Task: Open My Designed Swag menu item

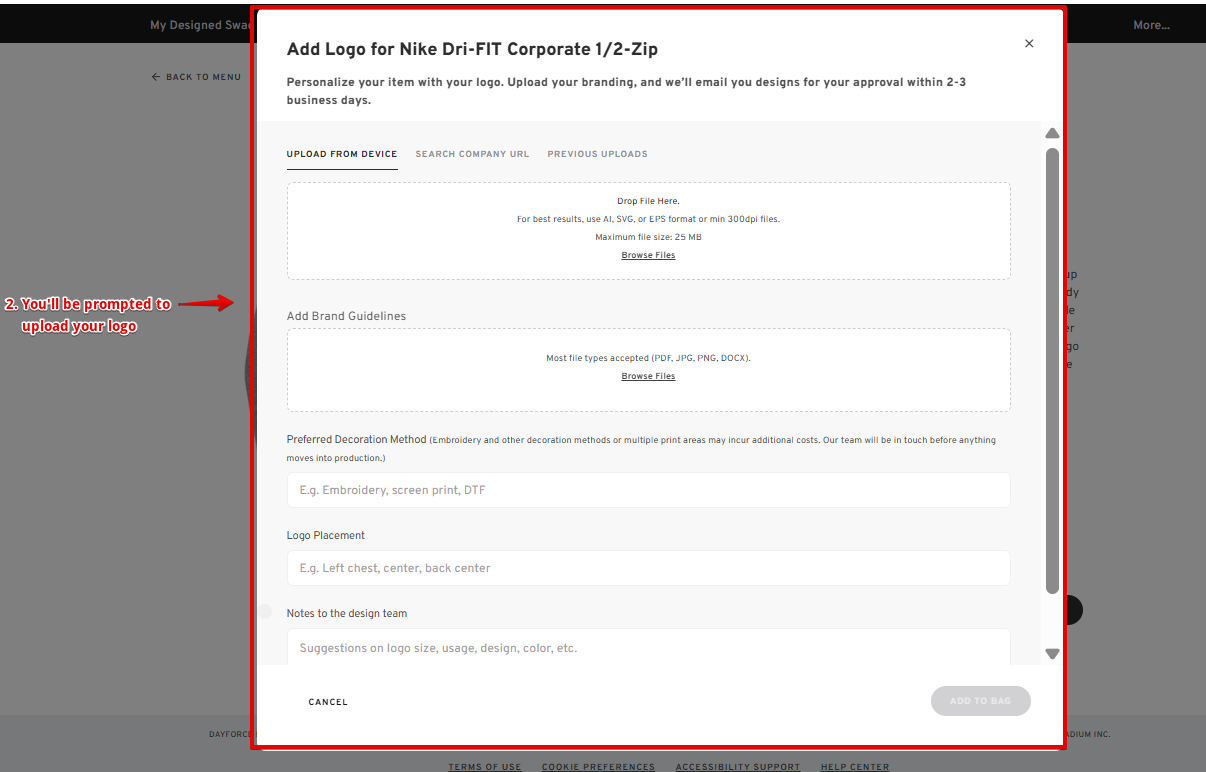Action: pyautogui.click(x=200, y=25)
